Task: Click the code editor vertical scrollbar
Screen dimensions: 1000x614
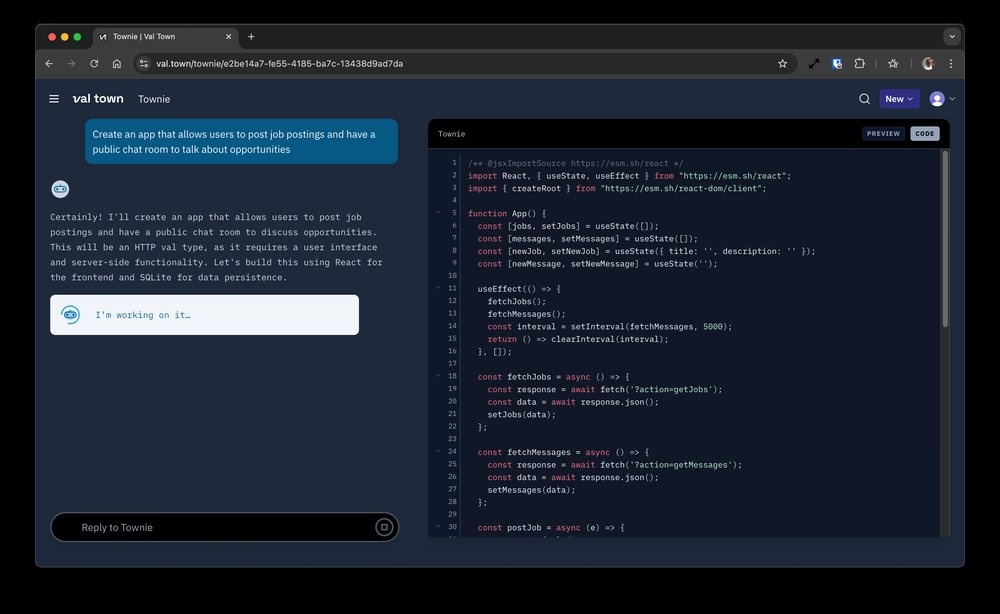Action: (x=945, y=239)
